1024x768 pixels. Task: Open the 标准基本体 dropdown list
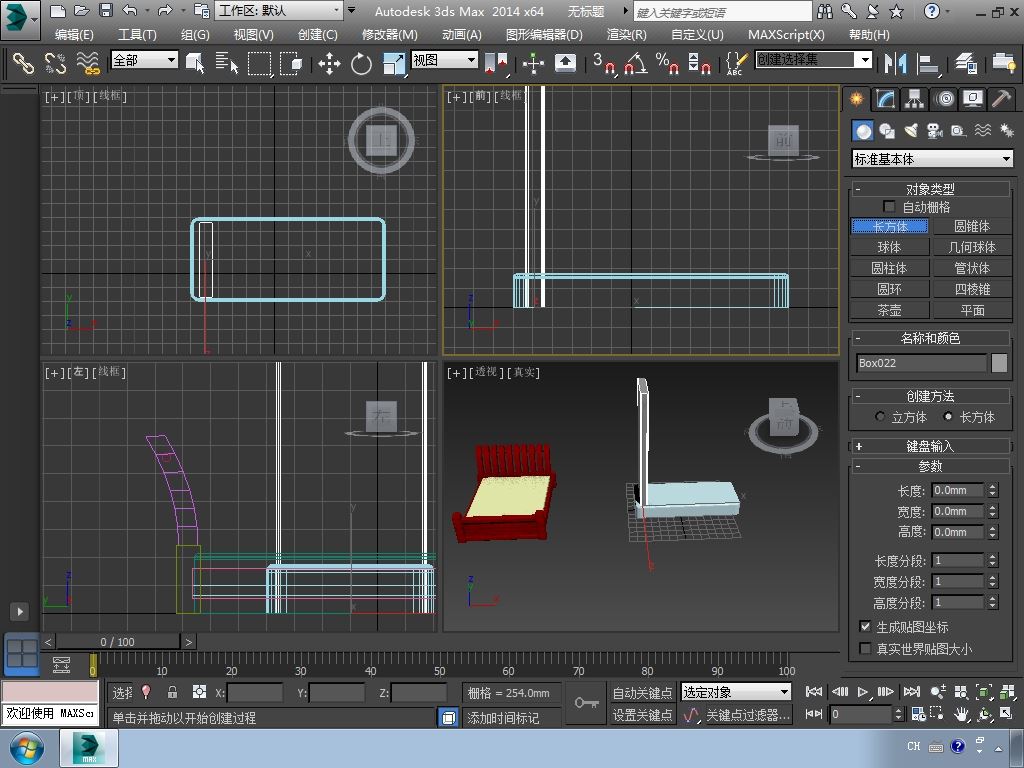pyautogui.click(x=932, y=159)
